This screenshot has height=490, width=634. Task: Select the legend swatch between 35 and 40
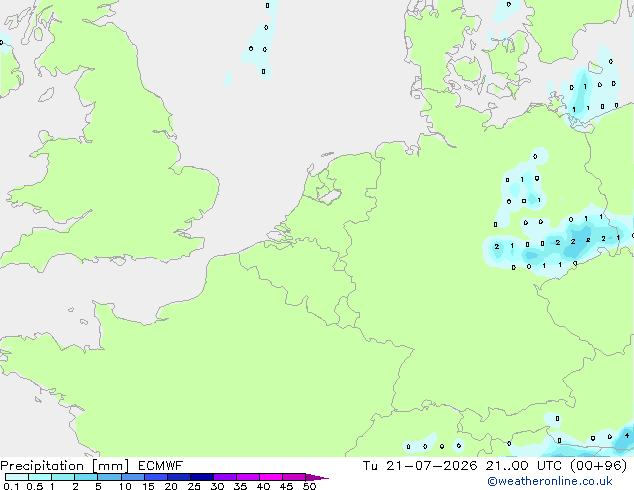point(248,477)
